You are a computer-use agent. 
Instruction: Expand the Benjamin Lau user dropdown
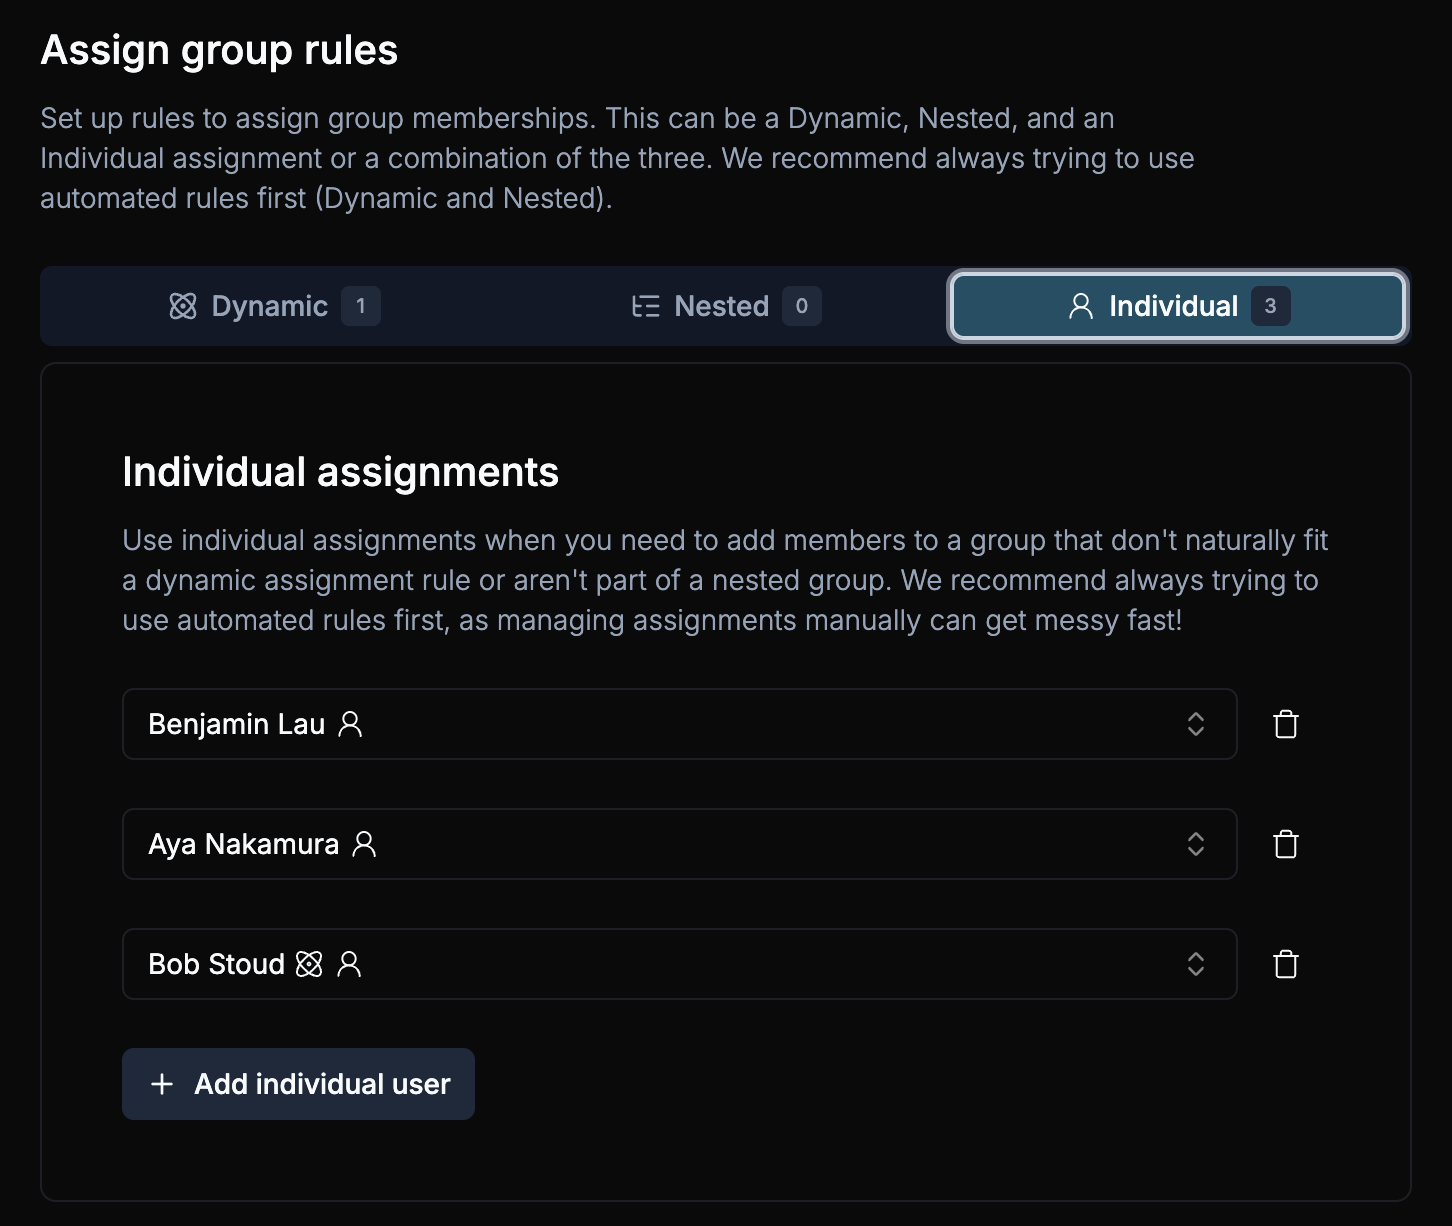pyautogui.click(x=1196, y=724)
